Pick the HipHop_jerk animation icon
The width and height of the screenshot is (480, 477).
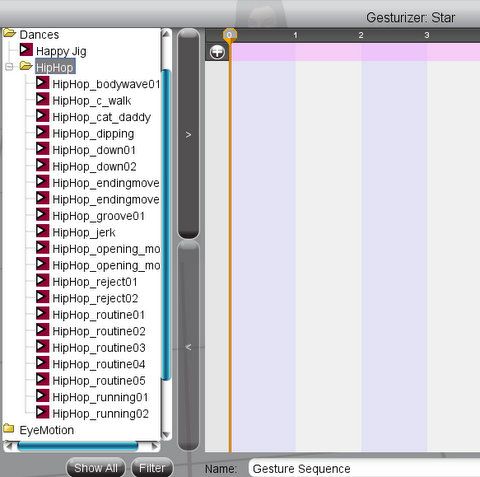42,231
